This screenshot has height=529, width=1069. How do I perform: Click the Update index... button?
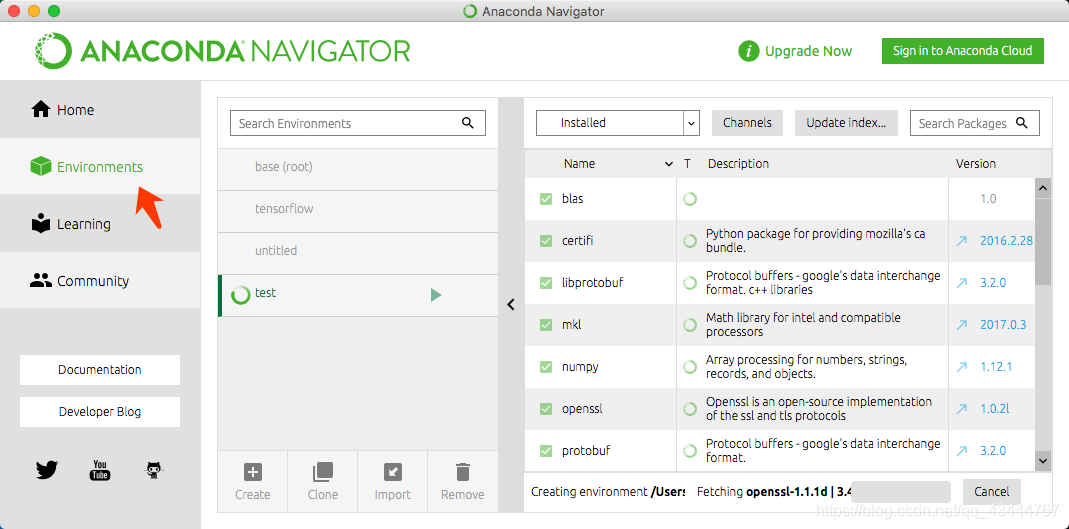click(846, 123)
